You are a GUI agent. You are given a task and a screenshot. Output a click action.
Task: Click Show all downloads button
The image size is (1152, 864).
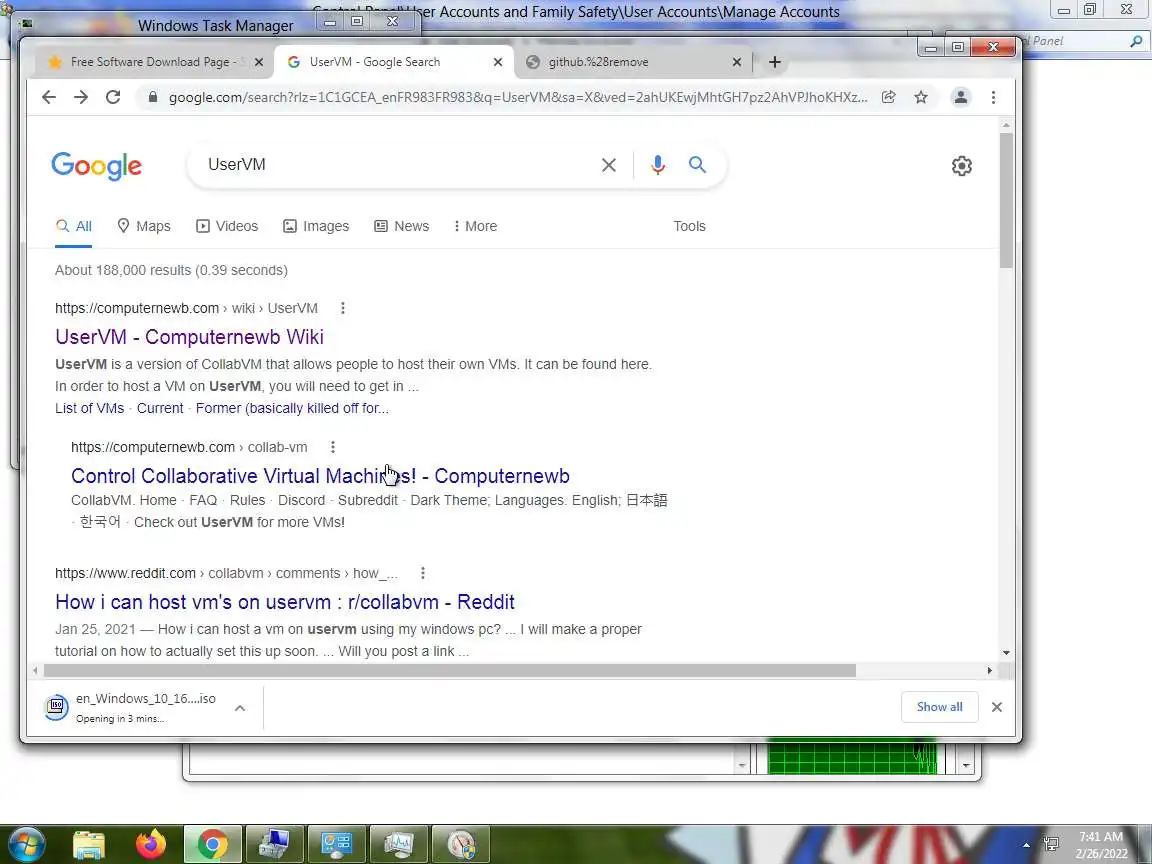pos(940,707)
